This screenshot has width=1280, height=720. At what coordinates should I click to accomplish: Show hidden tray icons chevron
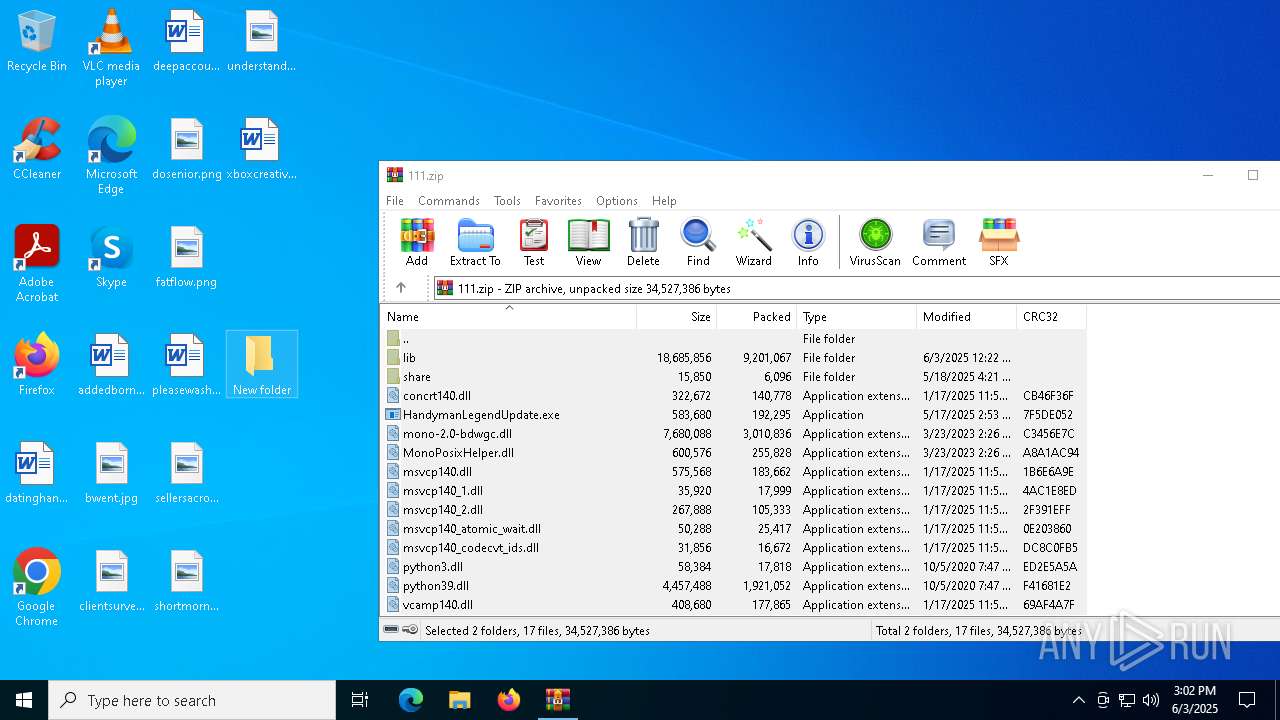(x=1078, y=700)
